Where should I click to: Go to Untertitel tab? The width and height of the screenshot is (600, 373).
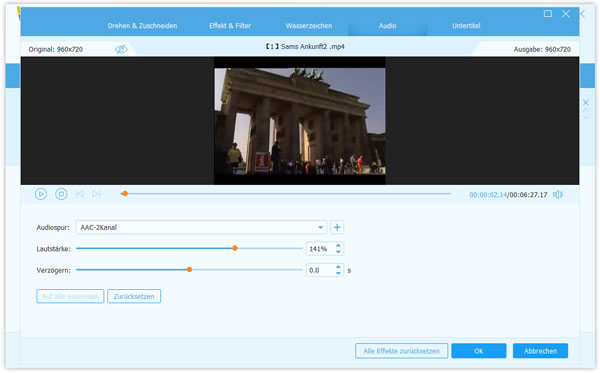(466, 26)
